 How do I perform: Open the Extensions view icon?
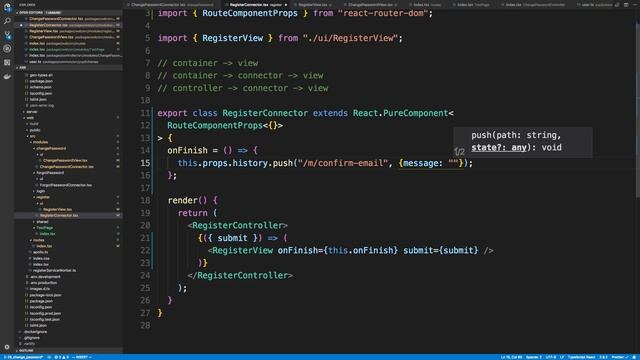[x=7, y=62]
